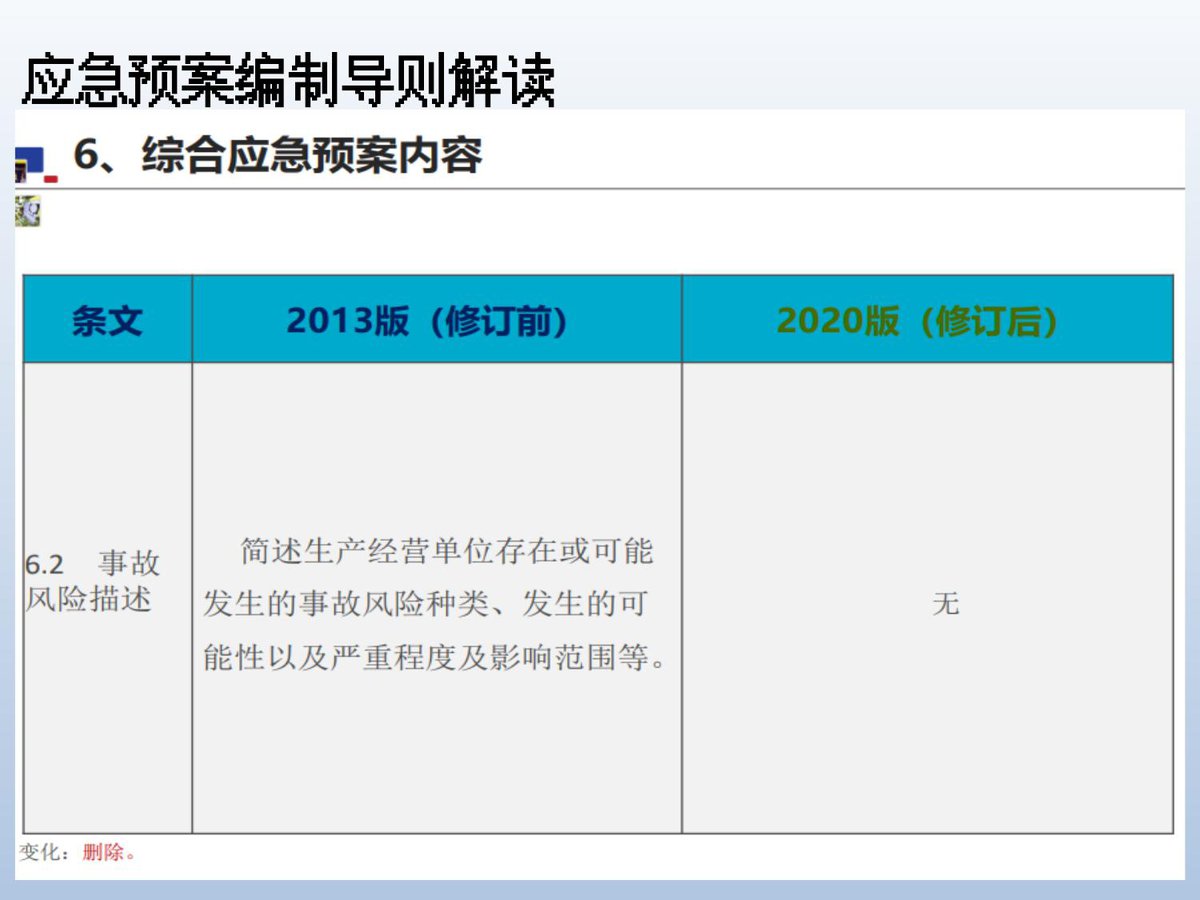
Task: Click the 2013版 text in the header
Action: [347, 320]
